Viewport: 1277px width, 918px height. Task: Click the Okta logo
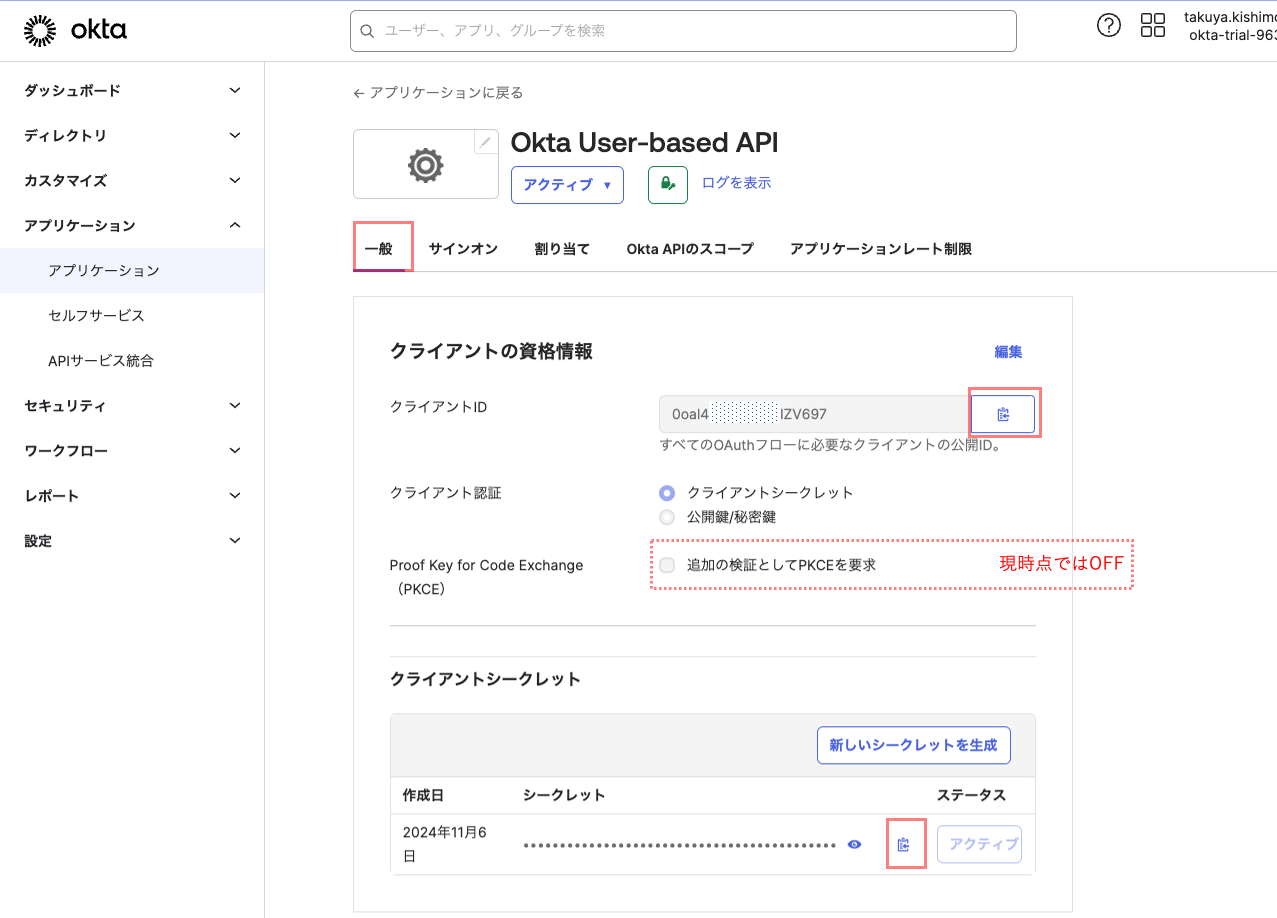click(x=76, y=31)
